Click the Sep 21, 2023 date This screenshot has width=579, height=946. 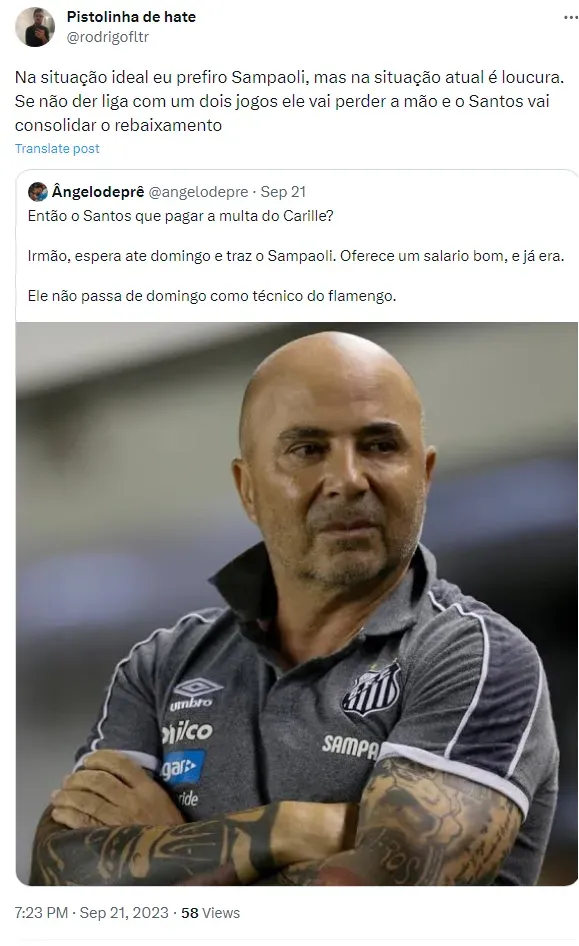pyautogui.click(x=124, y=913)
